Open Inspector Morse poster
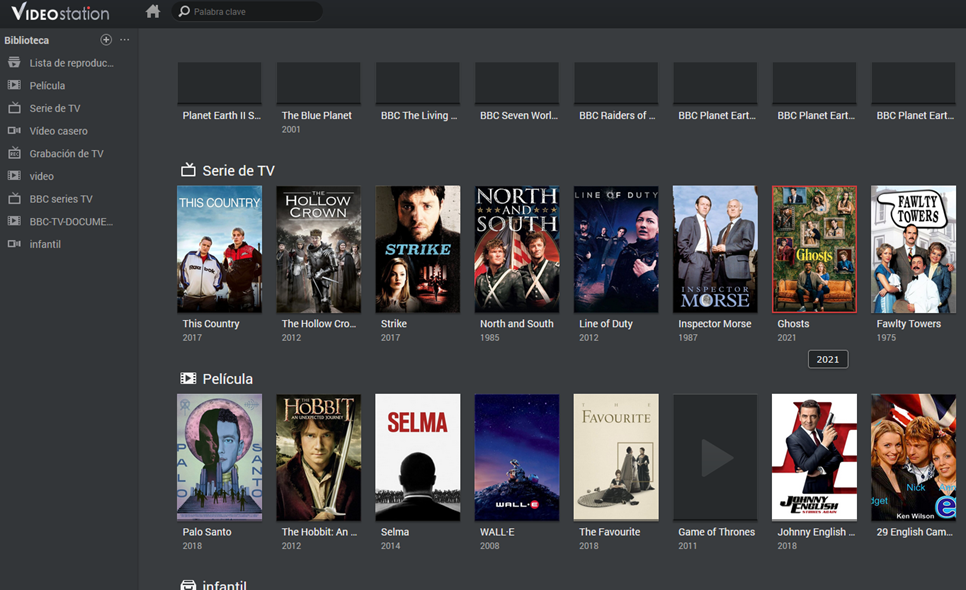966x590 pixels. (x=715, y=249)
